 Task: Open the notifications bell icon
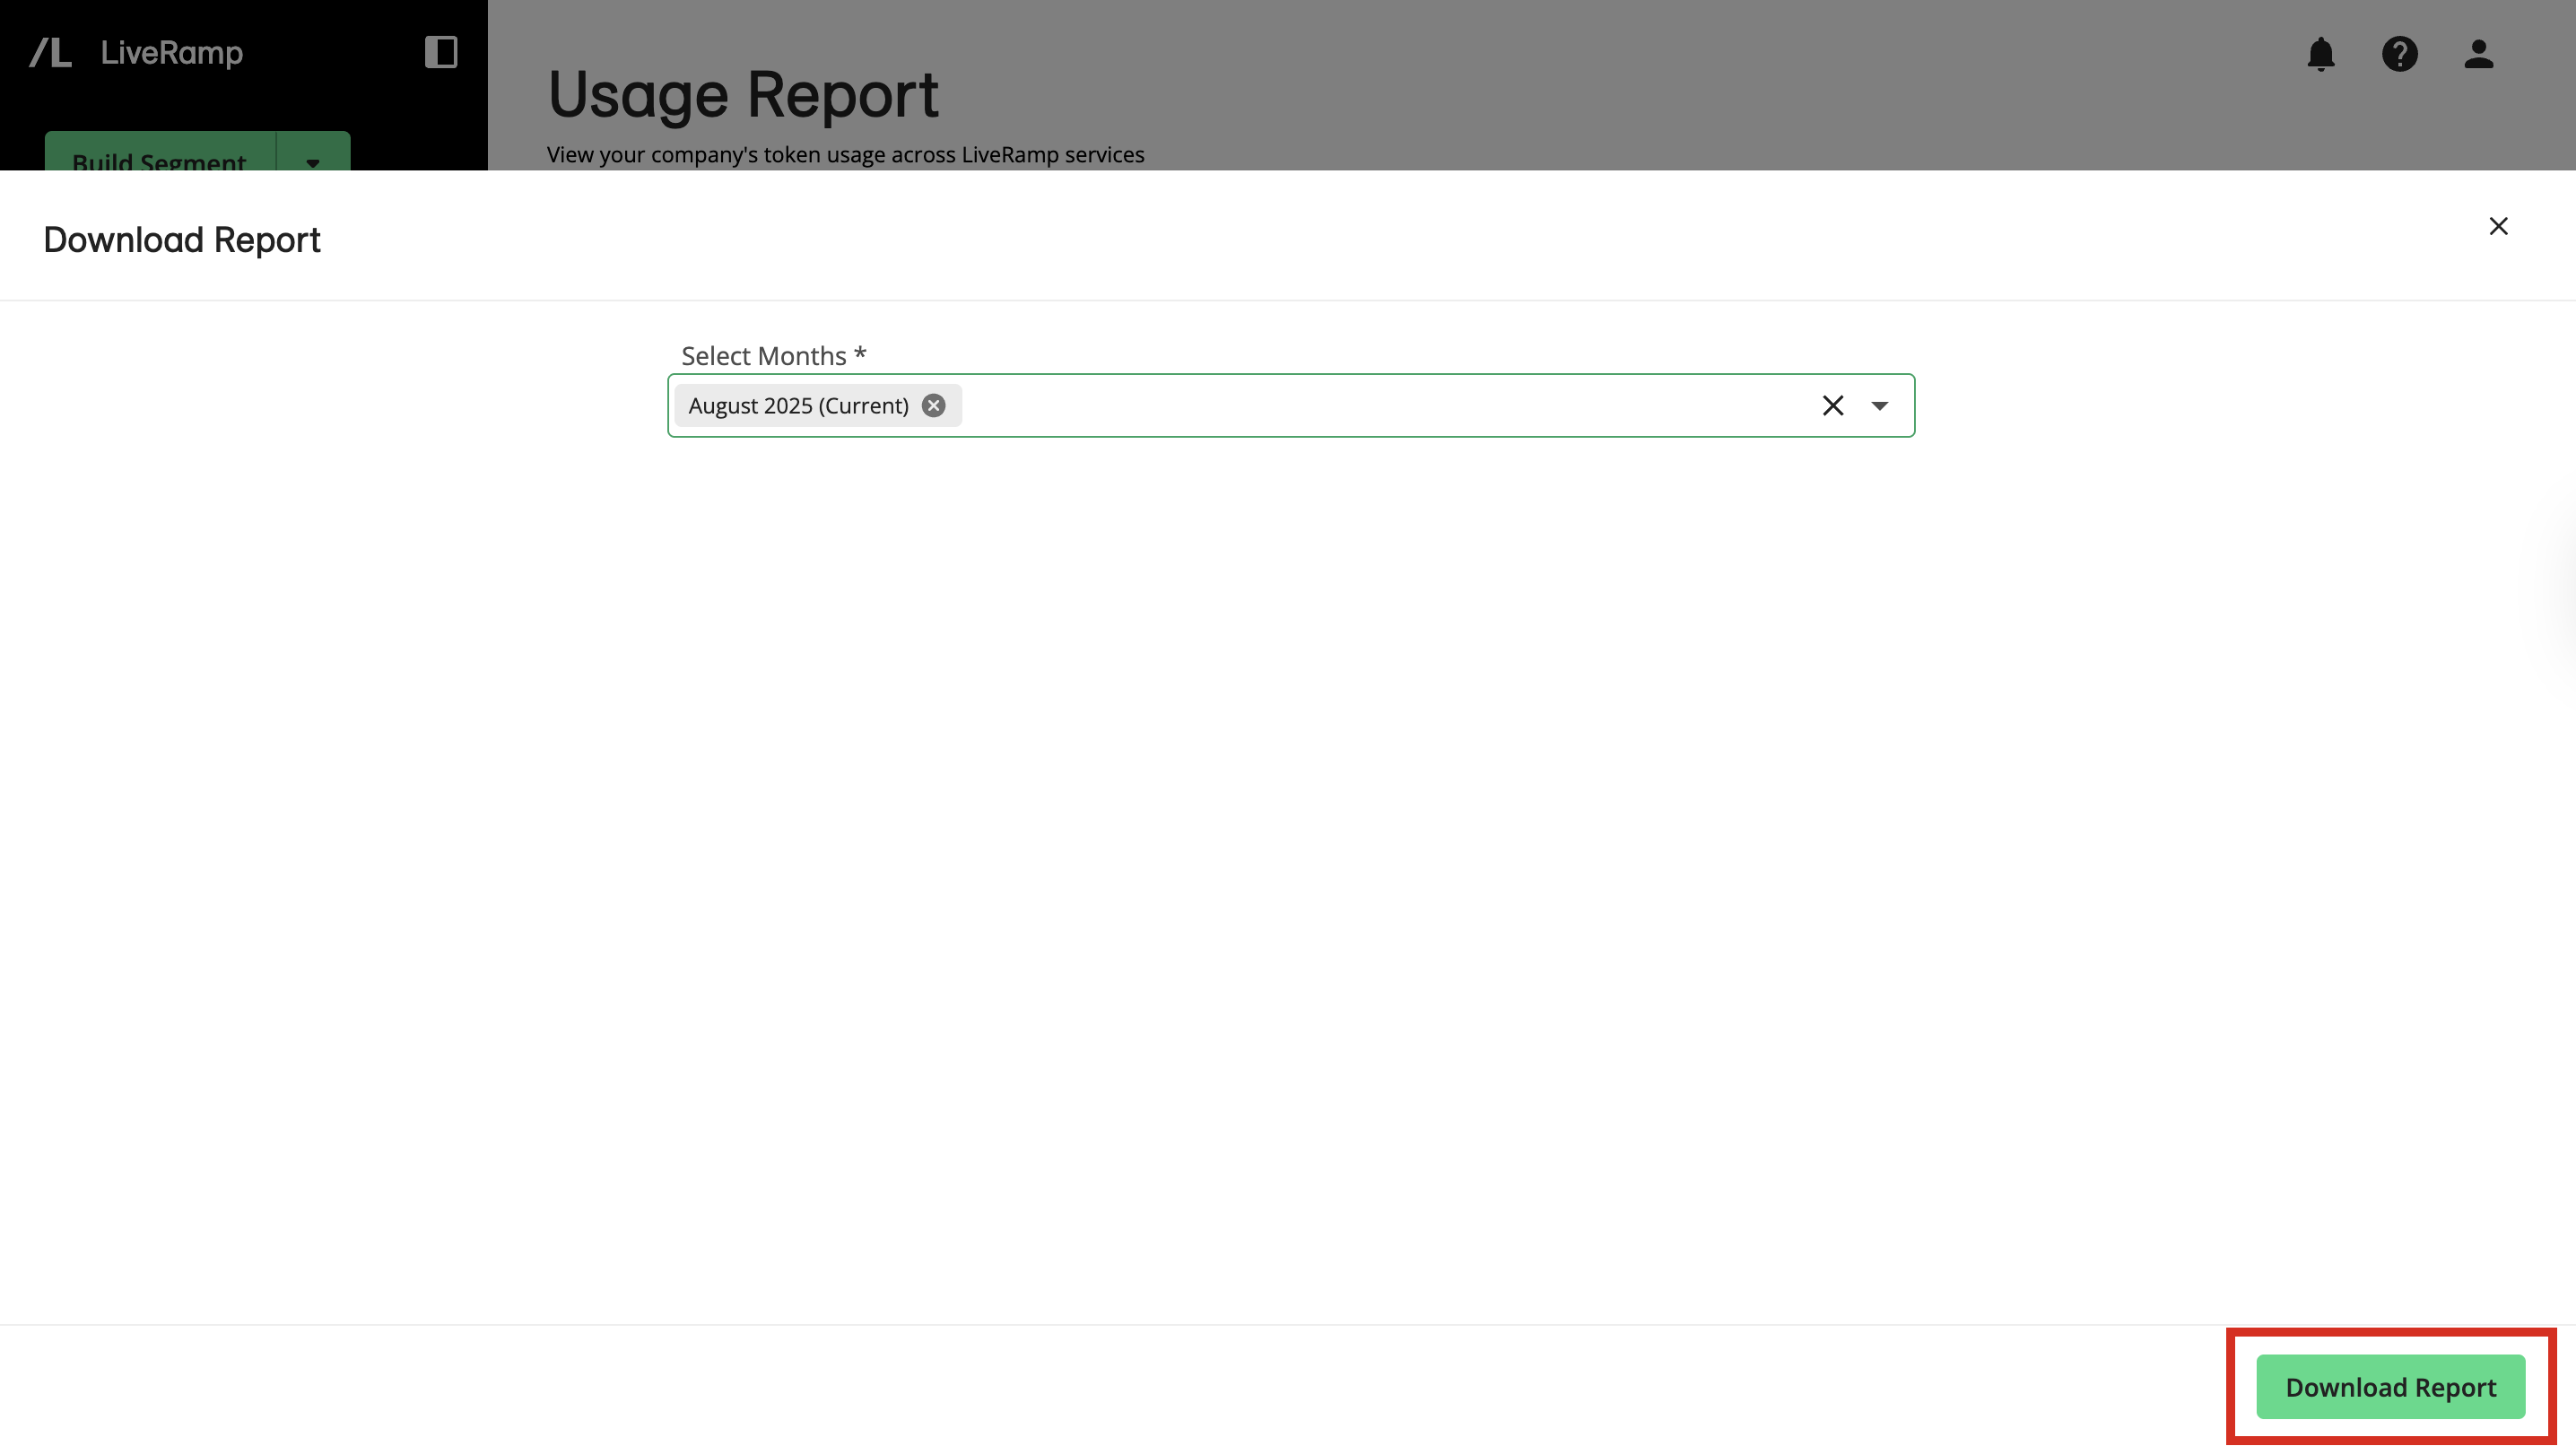pyautogui.click(x=2322, y=55)
